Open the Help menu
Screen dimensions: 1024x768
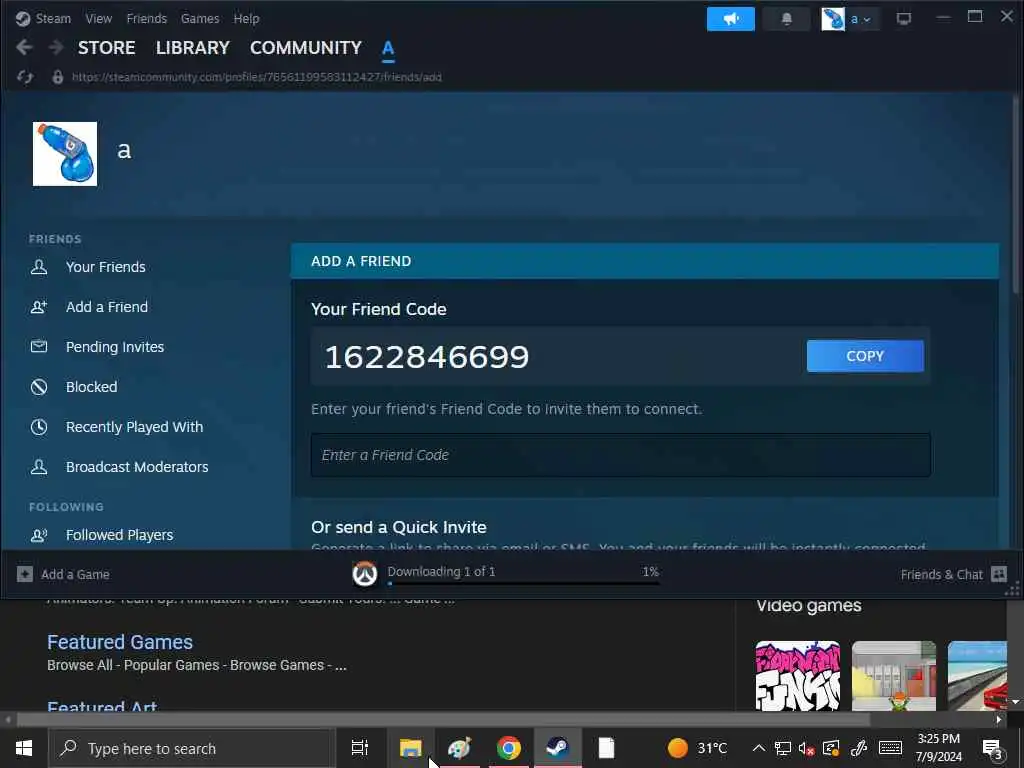[x=246, y=18]
